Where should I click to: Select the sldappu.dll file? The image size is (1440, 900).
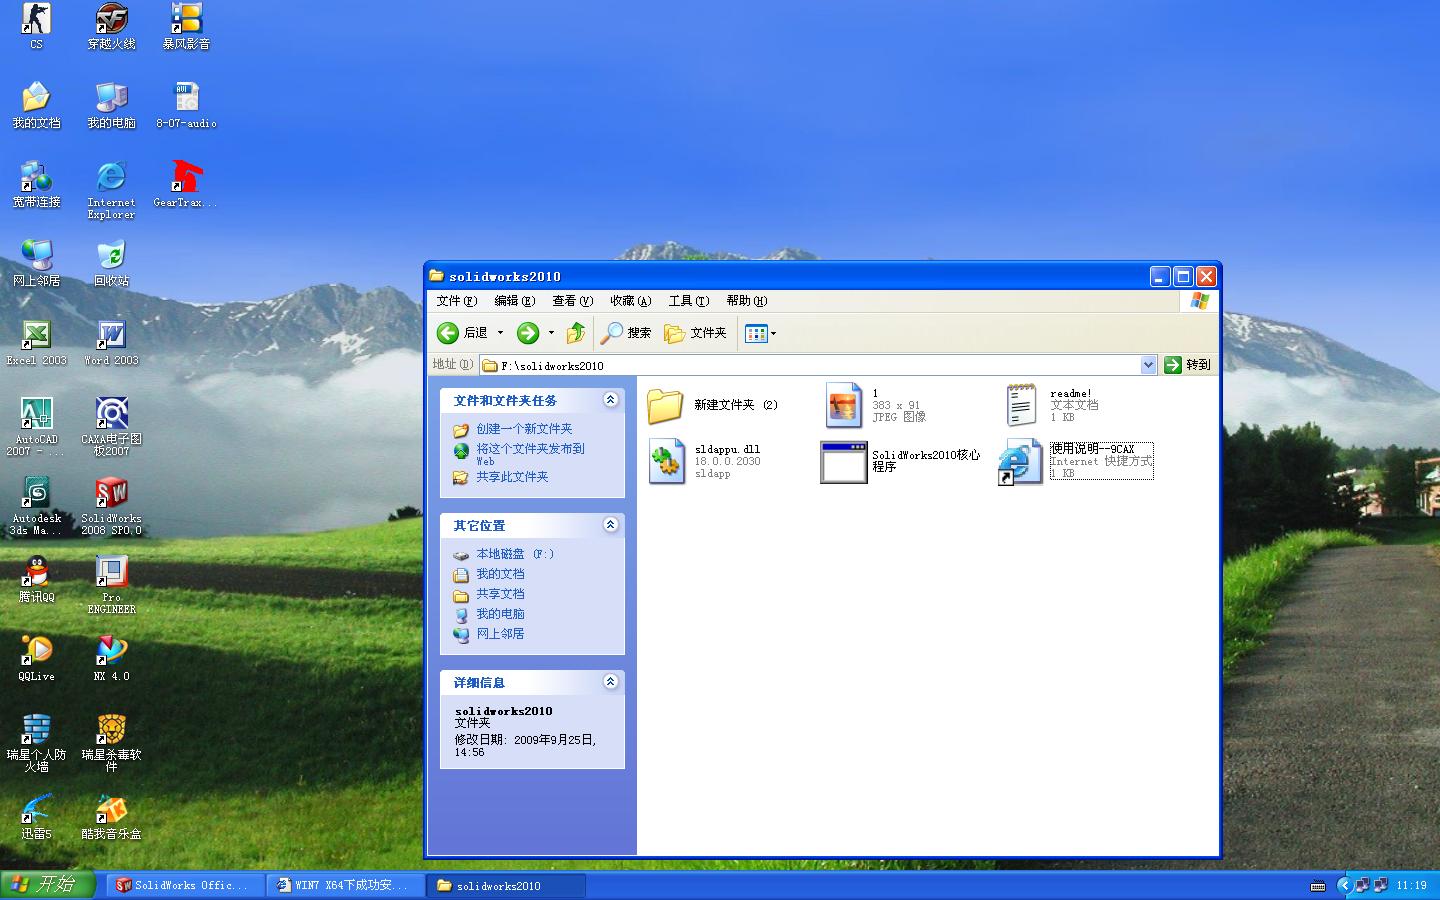click(704, 461)
